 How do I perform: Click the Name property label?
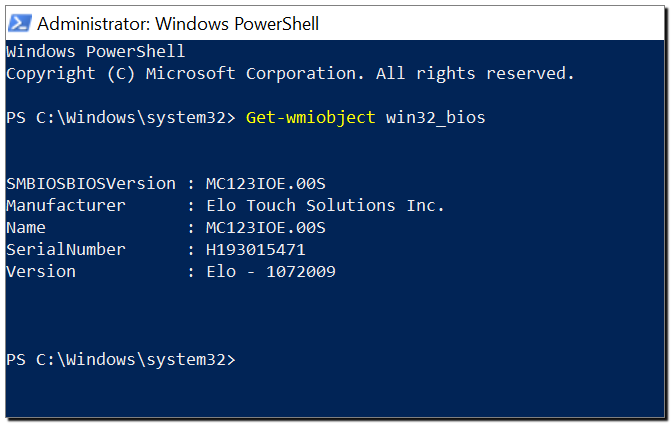[26, 228]
